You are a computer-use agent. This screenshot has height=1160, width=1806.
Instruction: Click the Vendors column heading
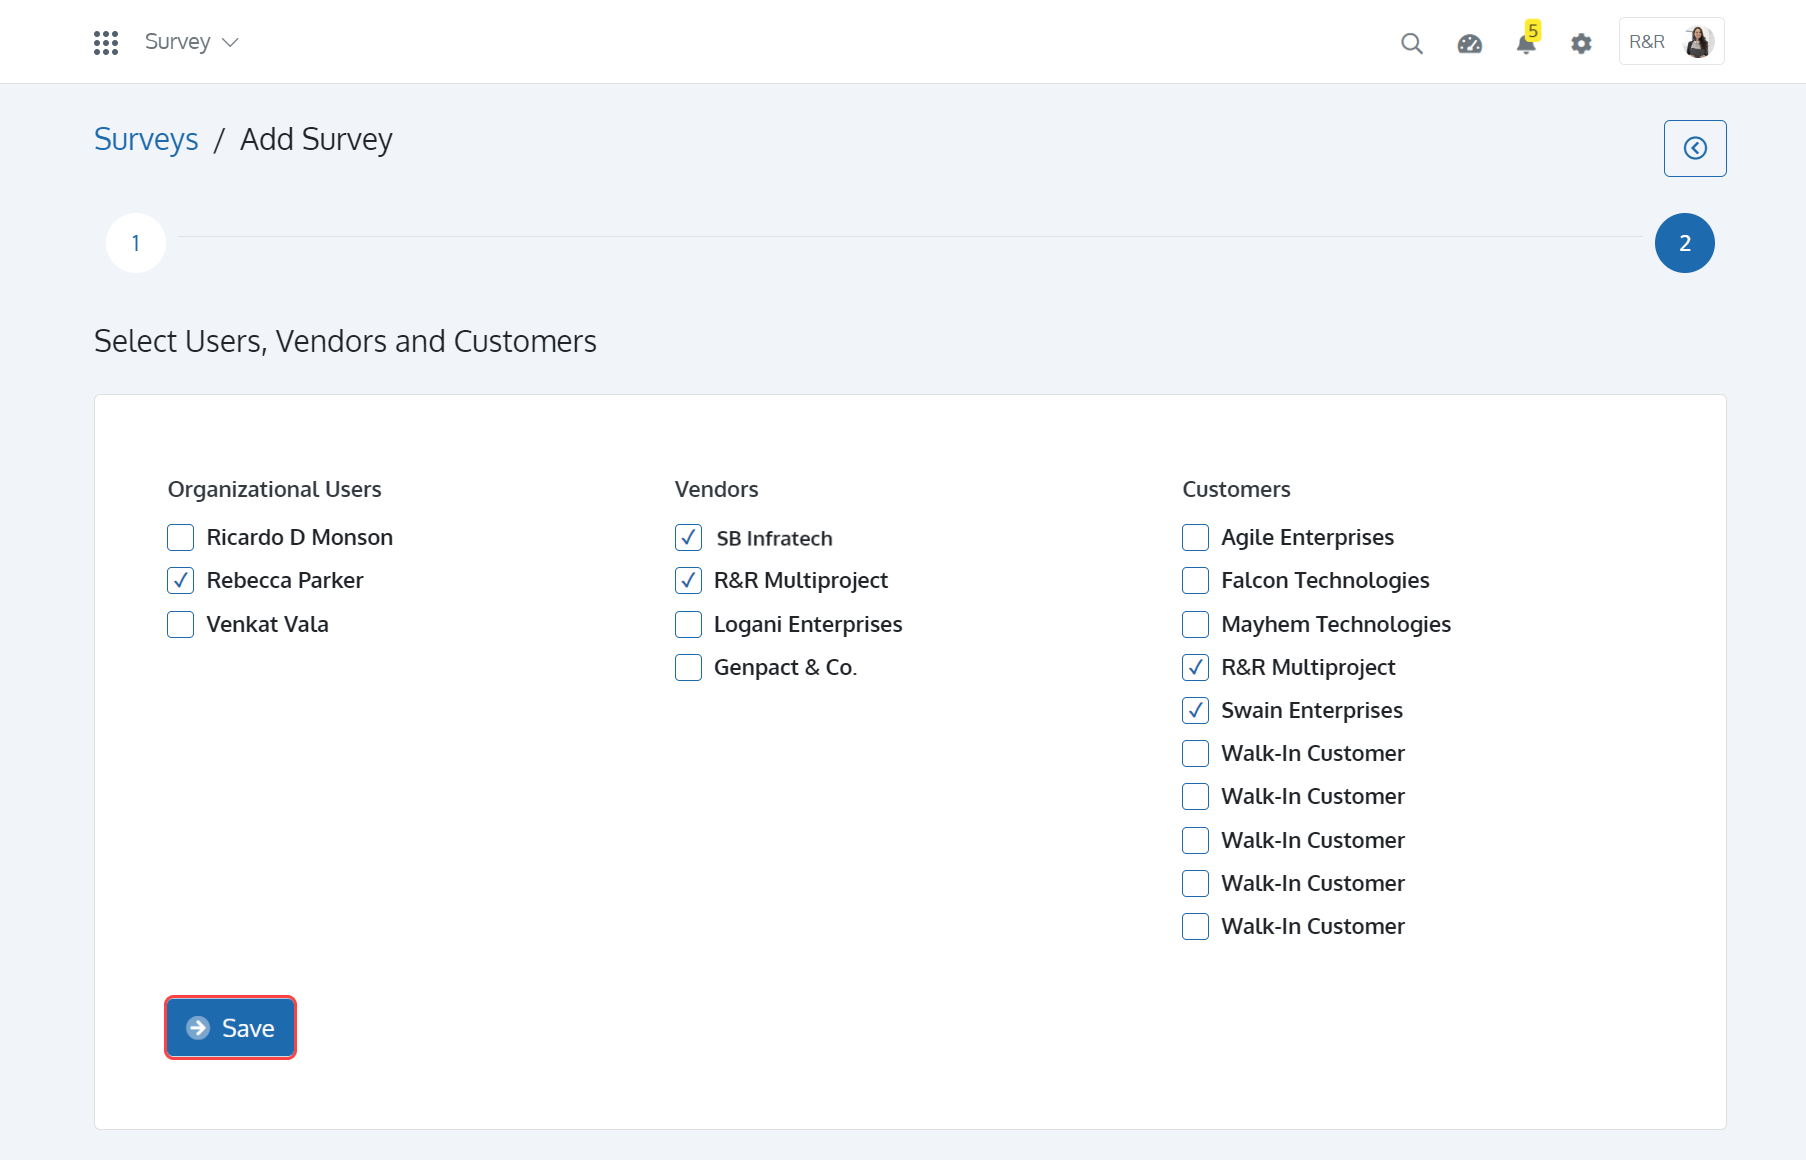(717, 489)
